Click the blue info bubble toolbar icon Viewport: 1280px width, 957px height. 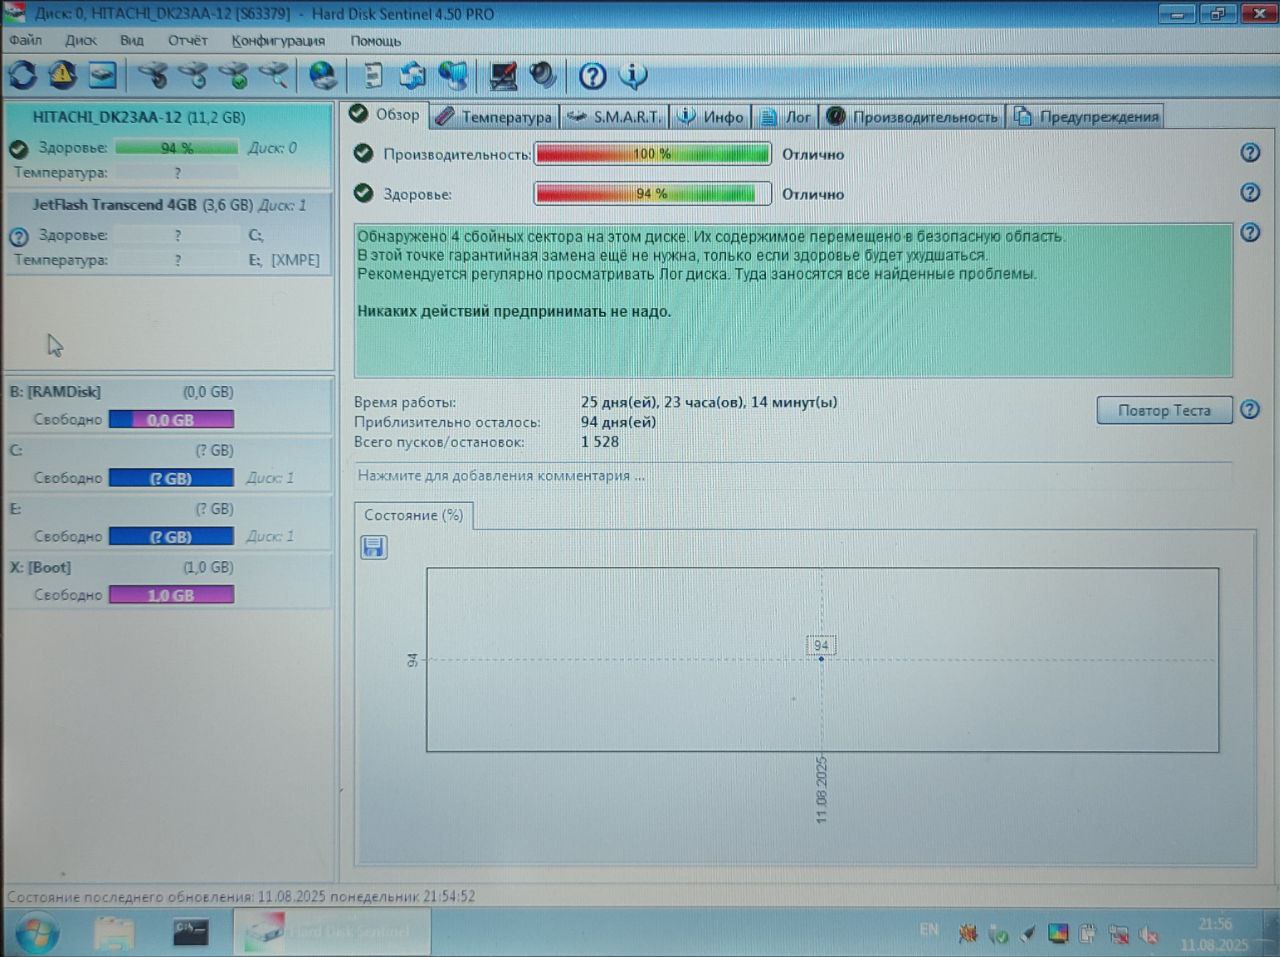[633, 75]
